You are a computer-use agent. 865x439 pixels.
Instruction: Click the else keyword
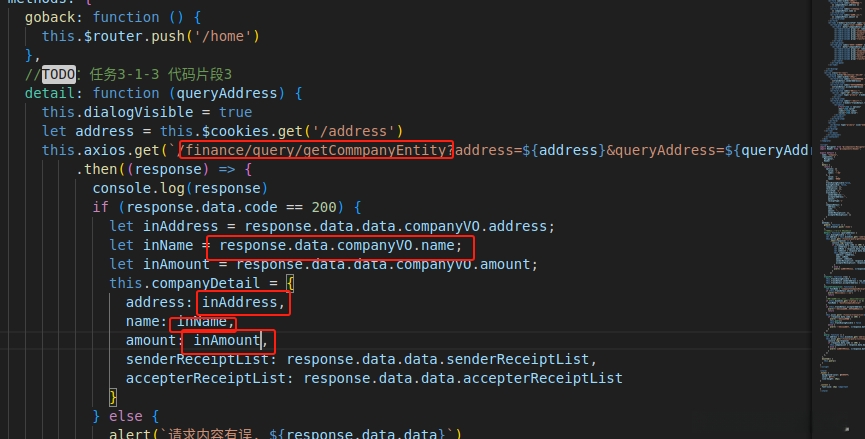coord(126,416)
